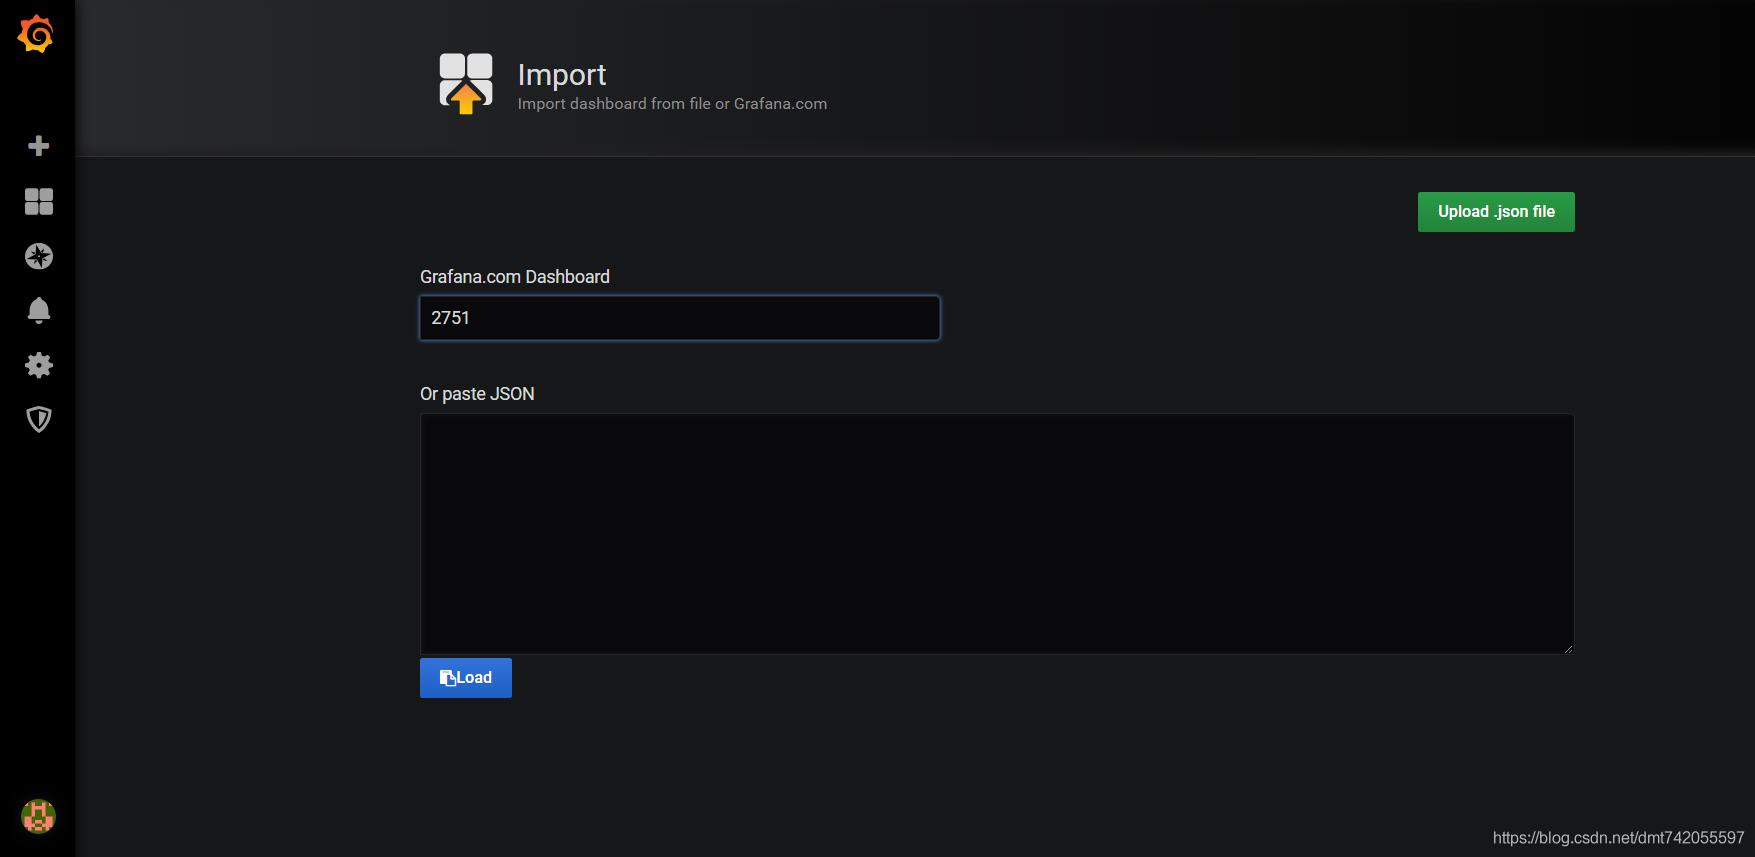Click the Import page title
This screenshot has height=857, width=1755.
tap(562, 75)
